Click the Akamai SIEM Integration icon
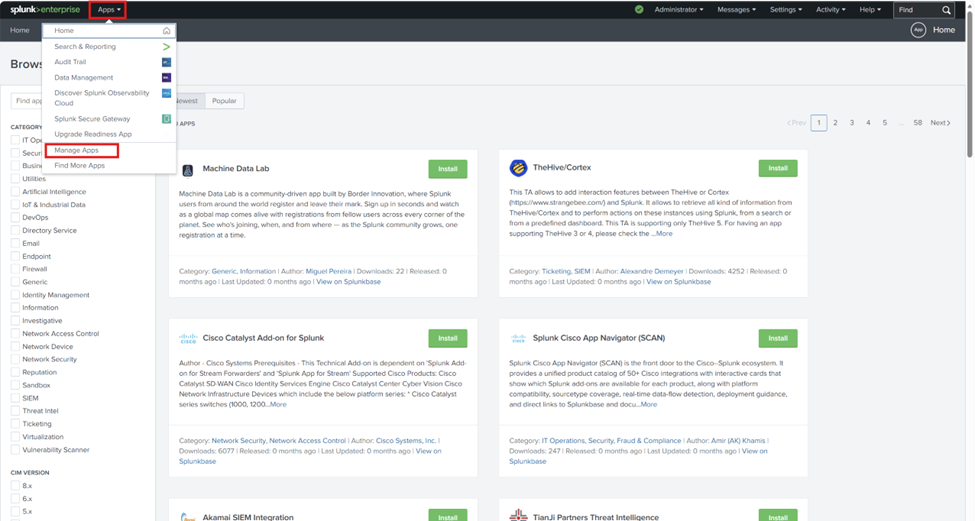 [188, 517]
